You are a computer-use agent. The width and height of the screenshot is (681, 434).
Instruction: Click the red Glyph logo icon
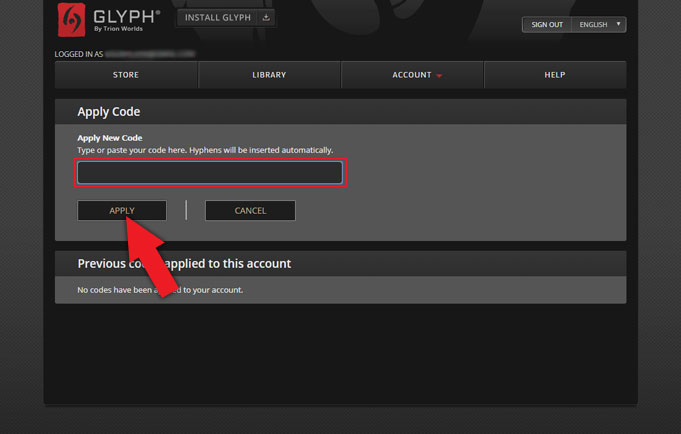(71, 19)
